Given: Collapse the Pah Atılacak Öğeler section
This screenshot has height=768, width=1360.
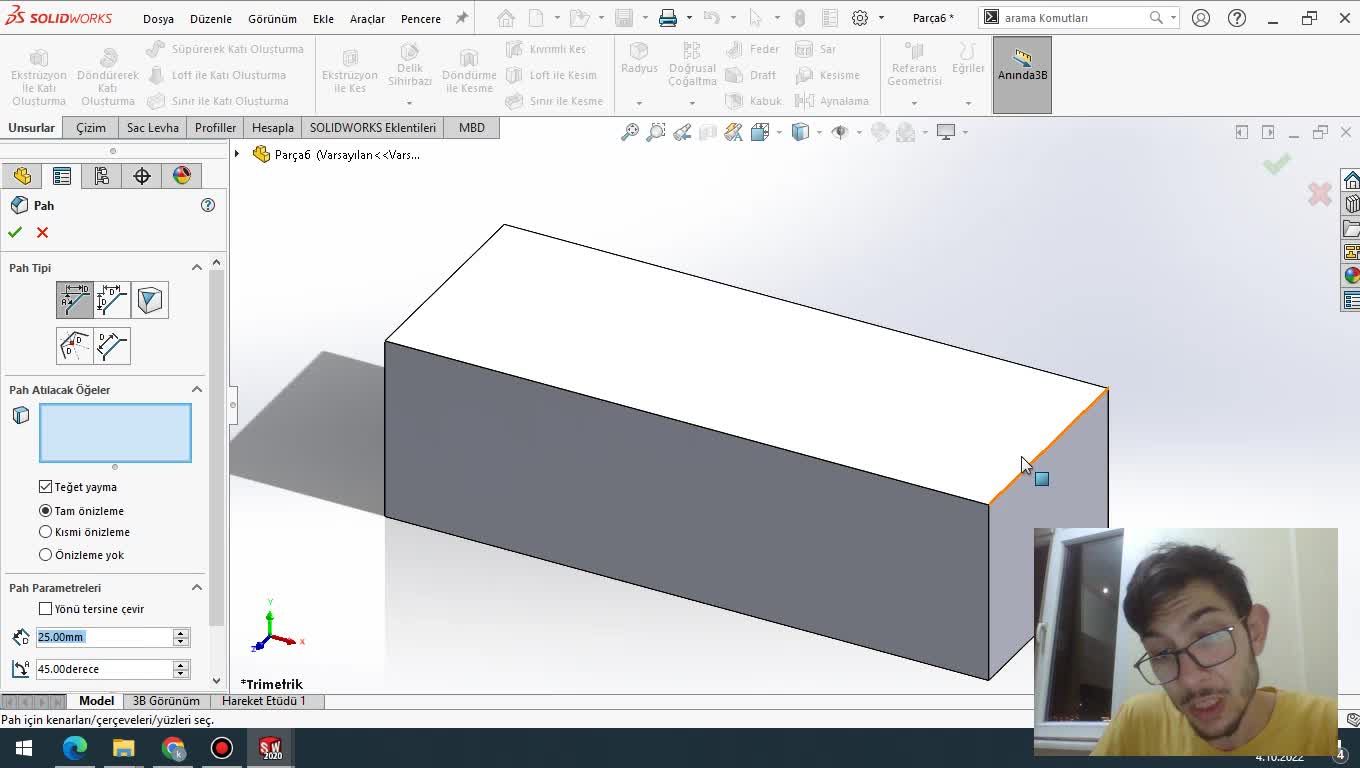Looking at the screenshot, I should coord(197,389).
